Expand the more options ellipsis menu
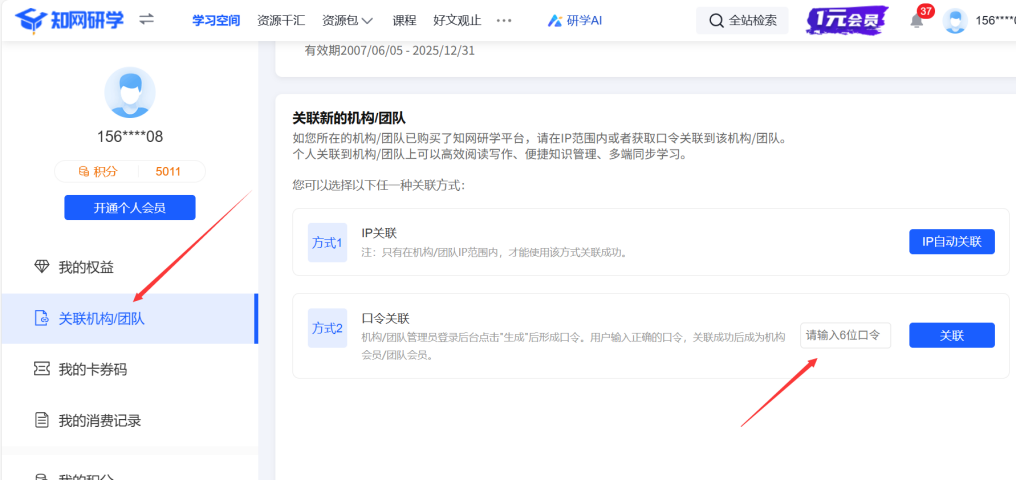 [504, 20]
